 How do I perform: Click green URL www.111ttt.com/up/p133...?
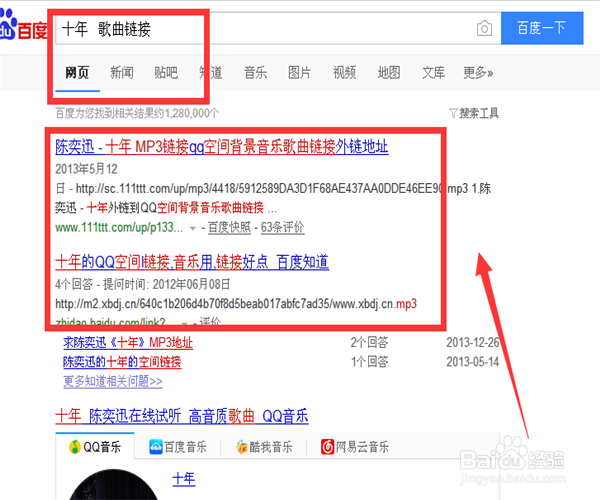(x=119, y=228)
